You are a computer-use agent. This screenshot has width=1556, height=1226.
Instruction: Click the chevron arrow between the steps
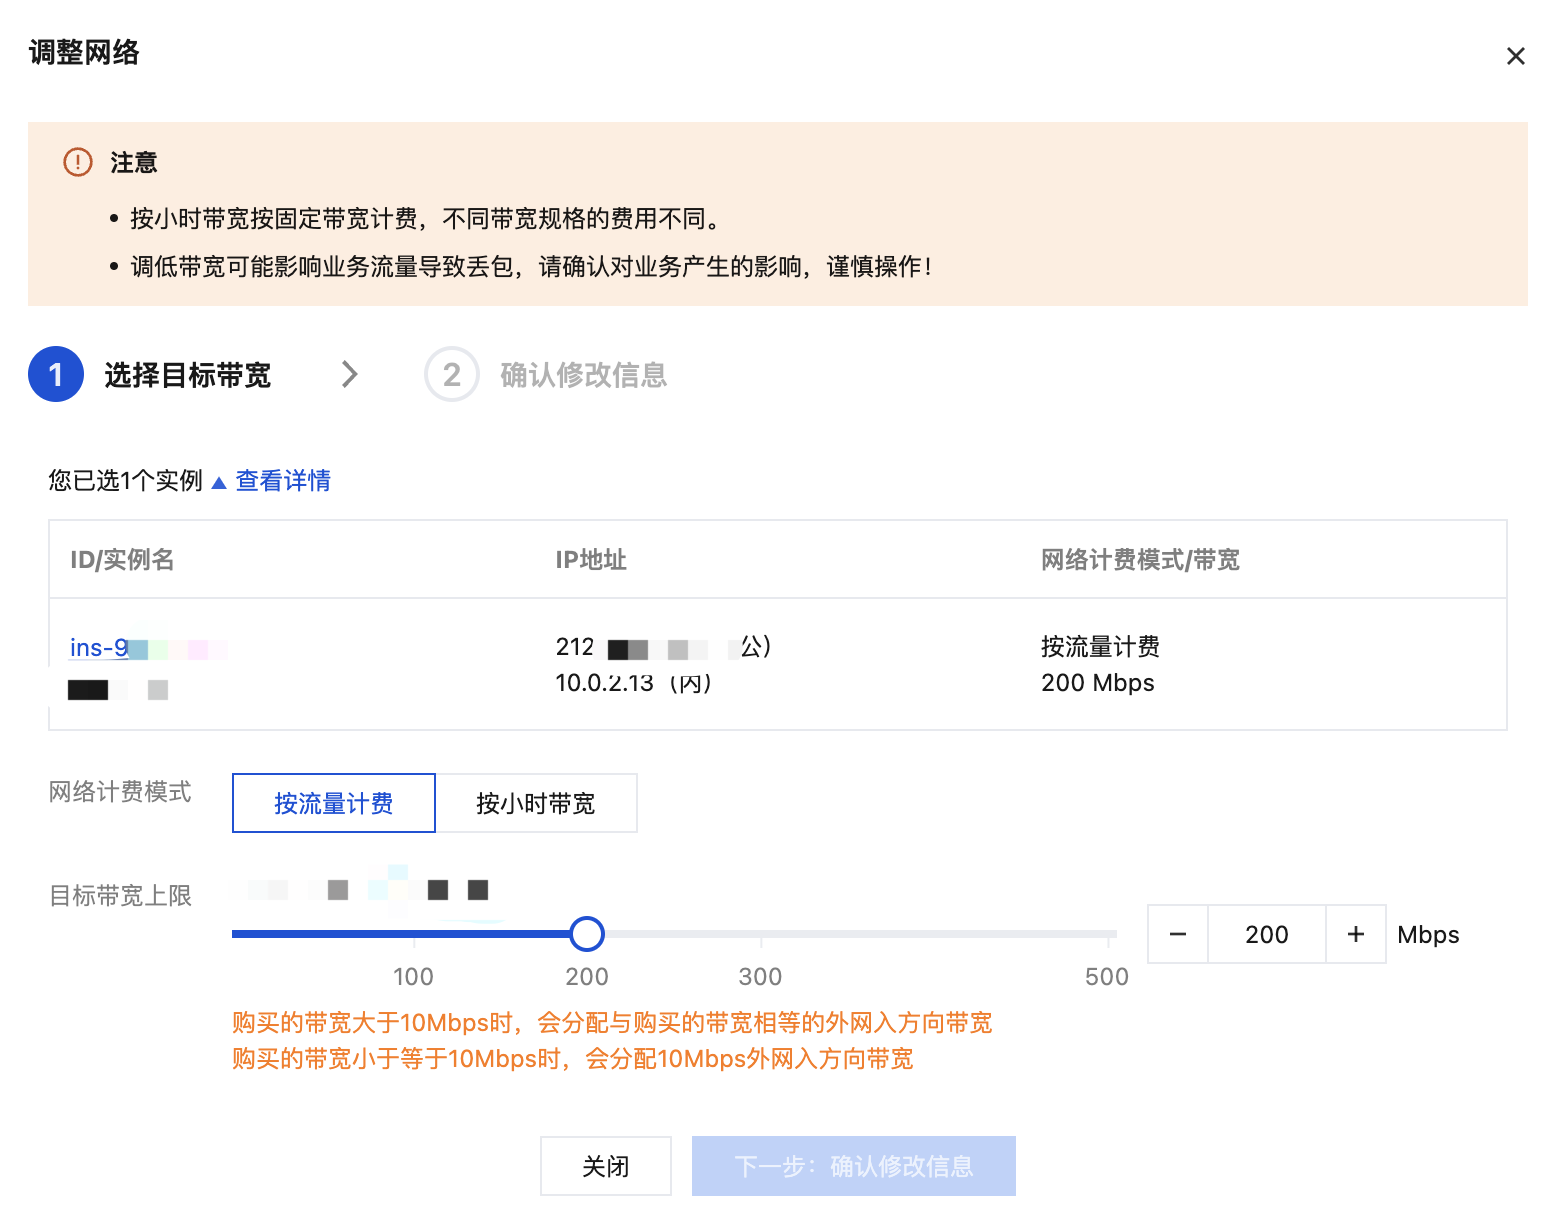[x=349, y=374]
